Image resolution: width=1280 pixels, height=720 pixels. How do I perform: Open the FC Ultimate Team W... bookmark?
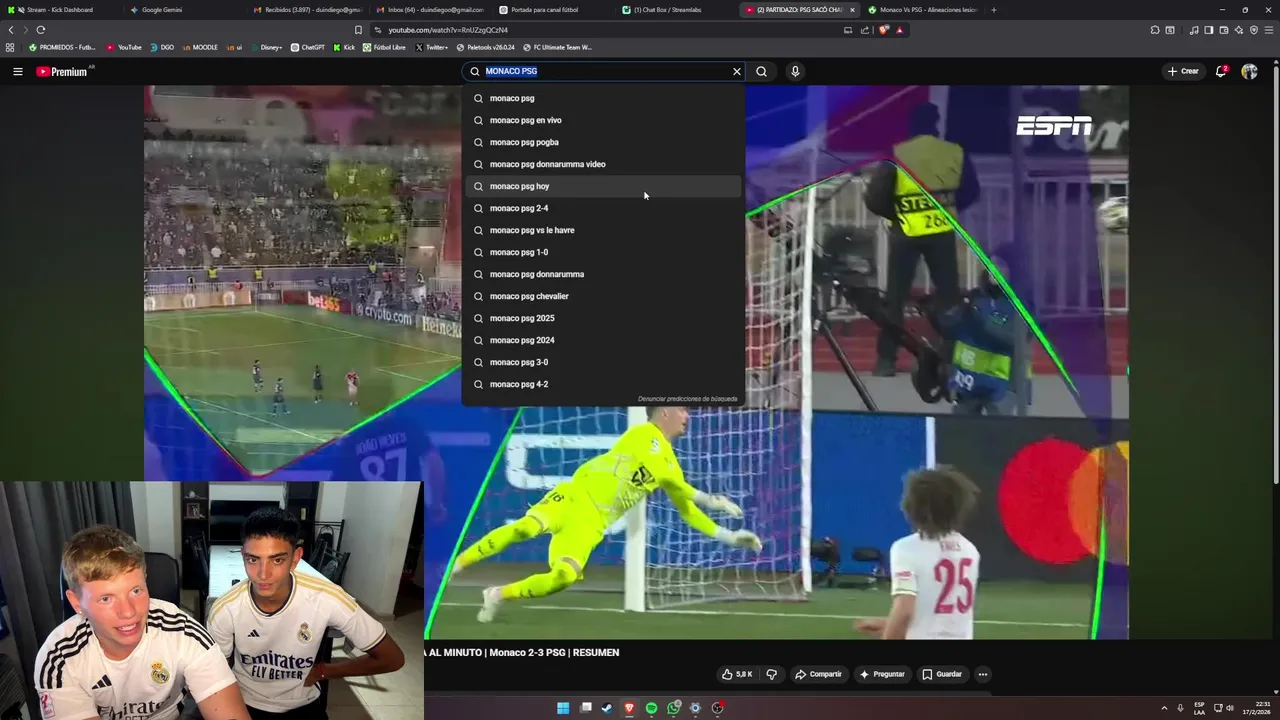tap(557, 47)
